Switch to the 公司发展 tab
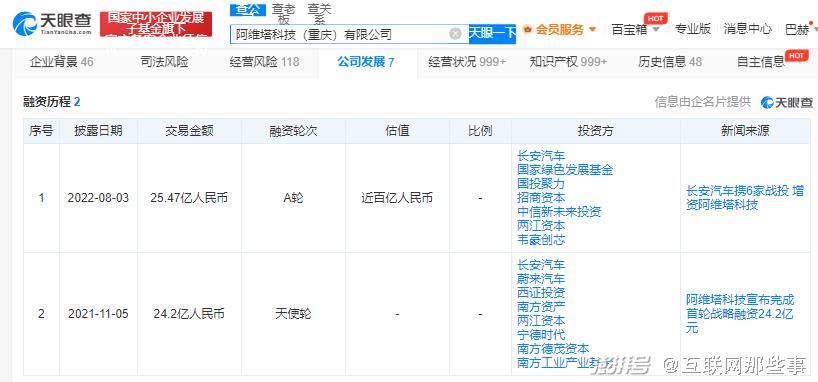Viewport: 818px width, 382px height. coord(365,62)
